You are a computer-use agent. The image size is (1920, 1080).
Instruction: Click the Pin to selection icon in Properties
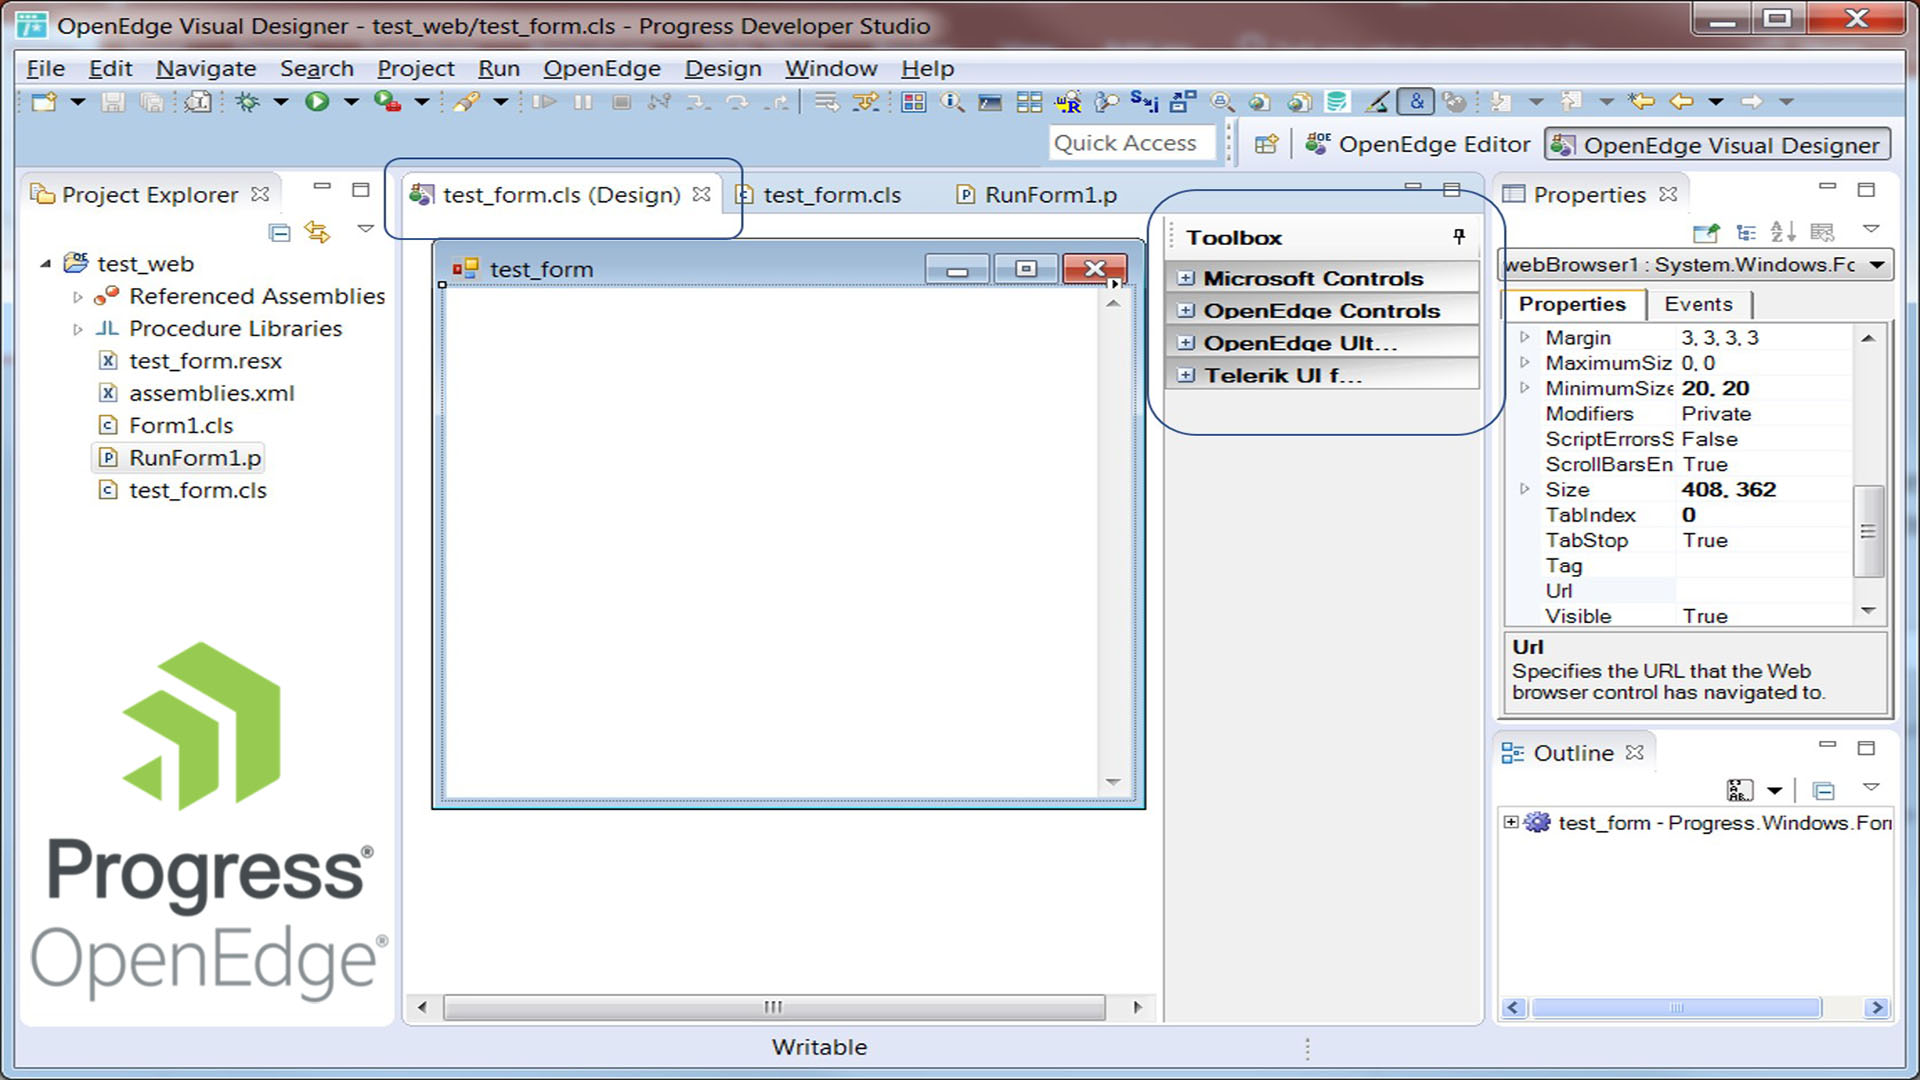[x=1706, y=233]
